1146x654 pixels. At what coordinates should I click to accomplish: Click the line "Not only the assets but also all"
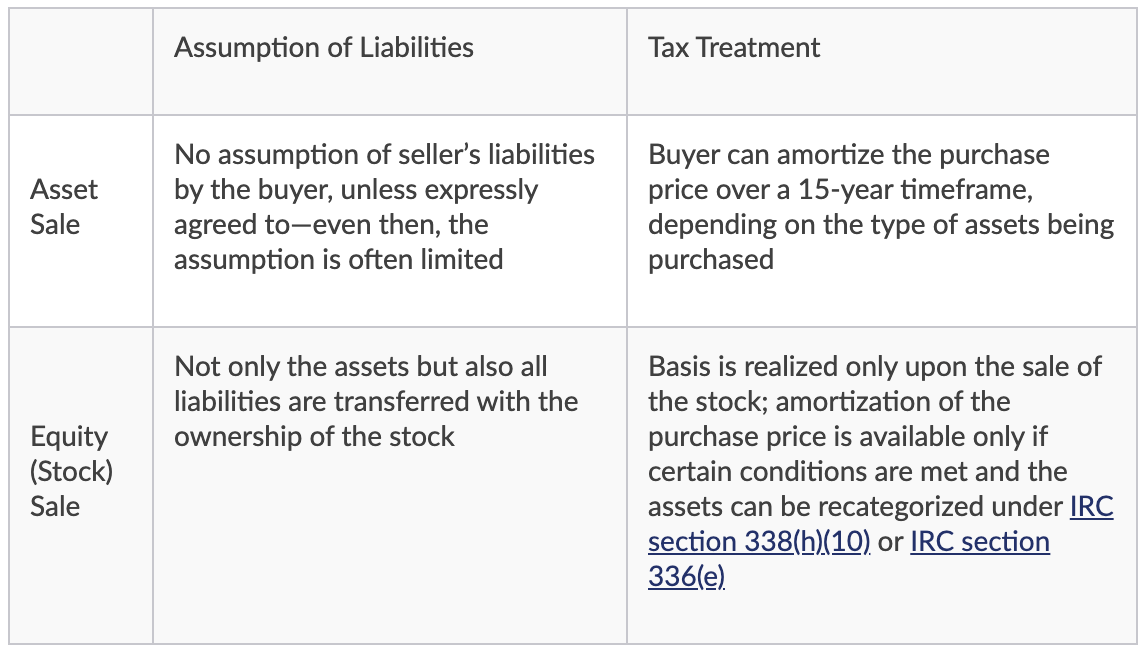pyautogui.click(x=360, y=366)
